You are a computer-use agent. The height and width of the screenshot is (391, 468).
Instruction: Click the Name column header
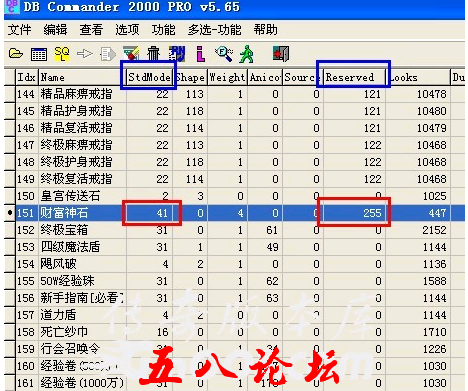coord(82,77)
